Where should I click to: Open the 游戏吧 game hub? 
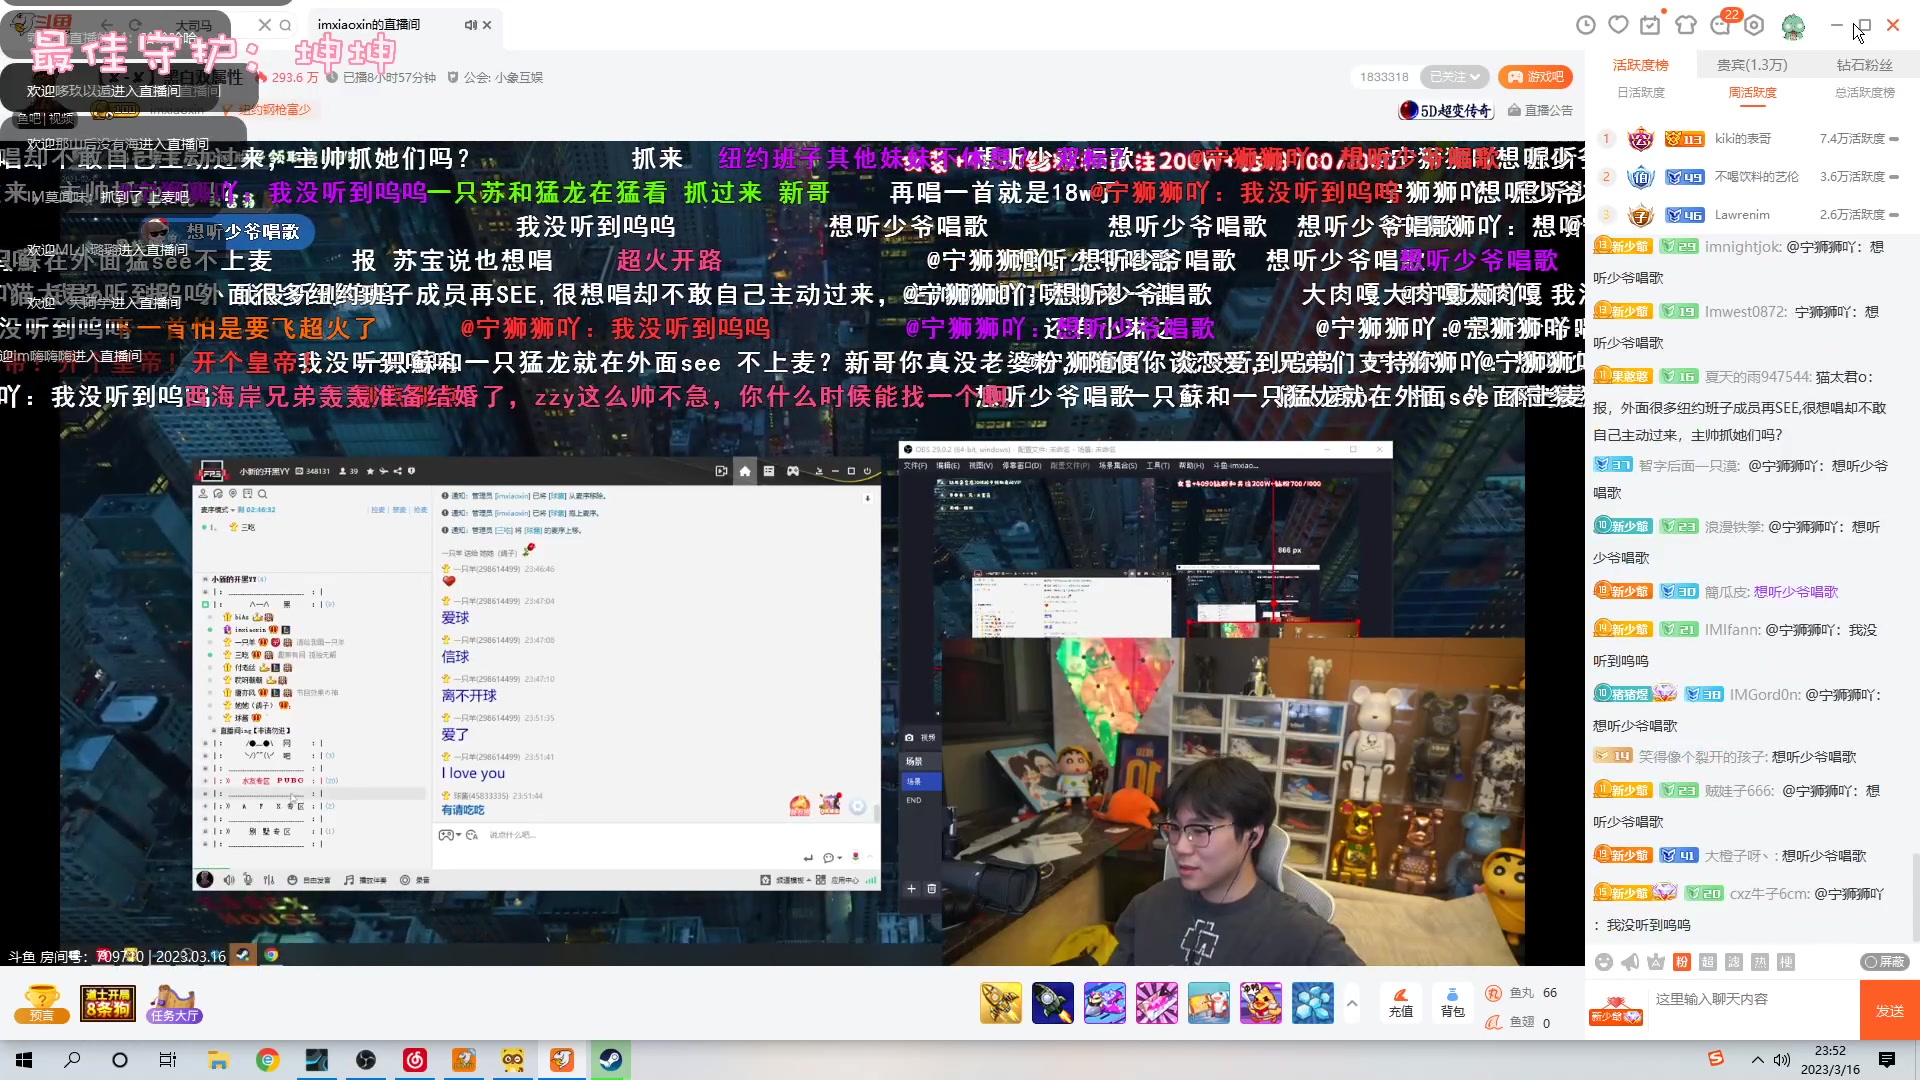pyautogui.click(x=1536, y=77)
